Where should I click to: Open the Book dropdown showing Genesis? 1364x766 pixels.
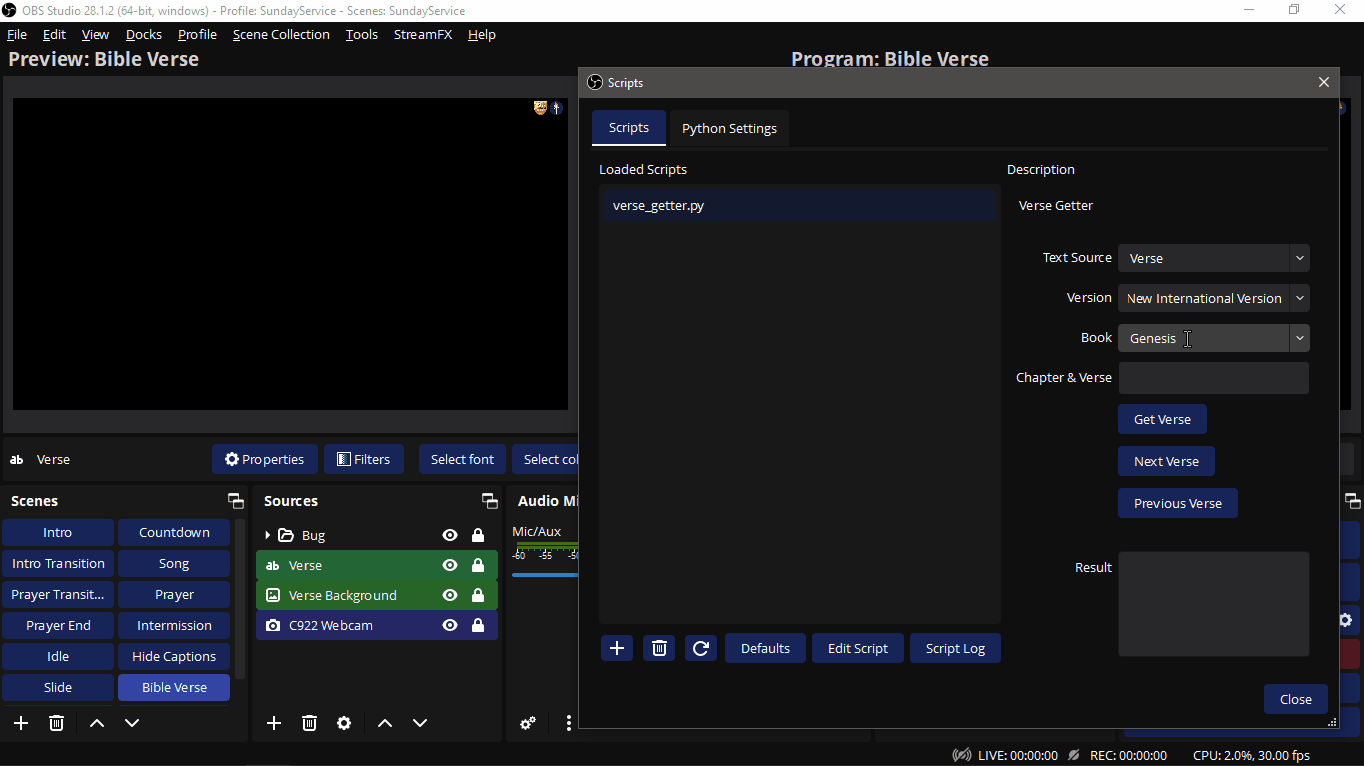point(1299,338)
